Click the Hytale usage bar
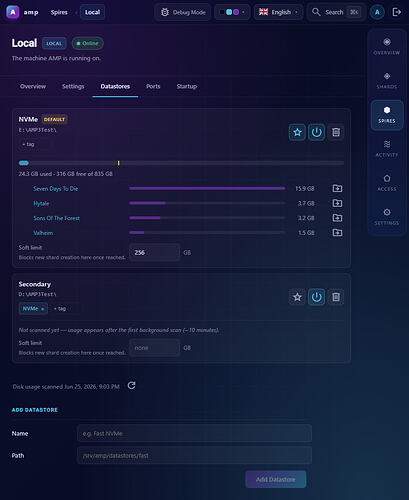 [207, 203]
